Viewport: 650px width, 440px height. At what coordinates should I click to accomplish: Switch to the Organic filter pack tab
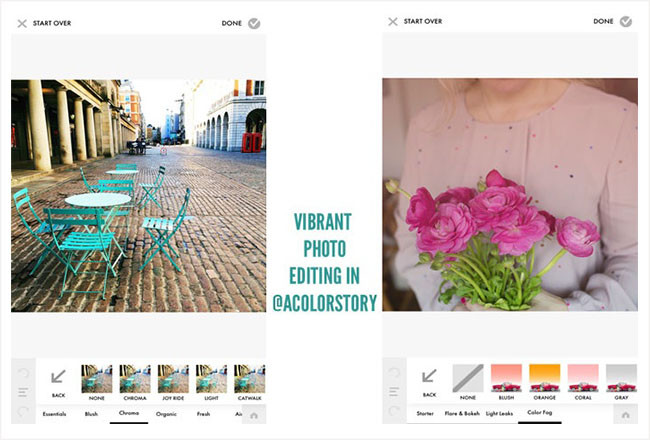pos(166,414)
